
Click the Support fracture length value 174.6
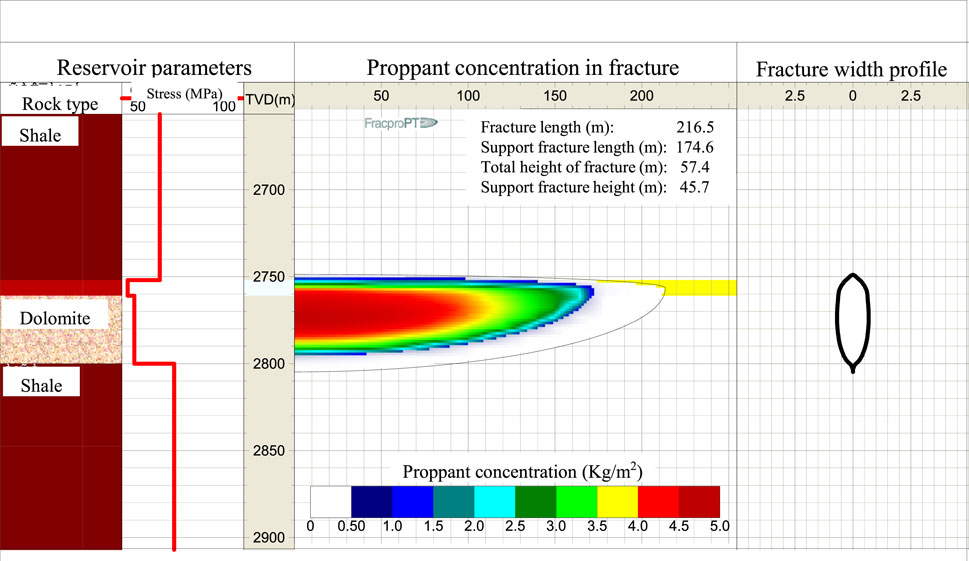(695, 147)
